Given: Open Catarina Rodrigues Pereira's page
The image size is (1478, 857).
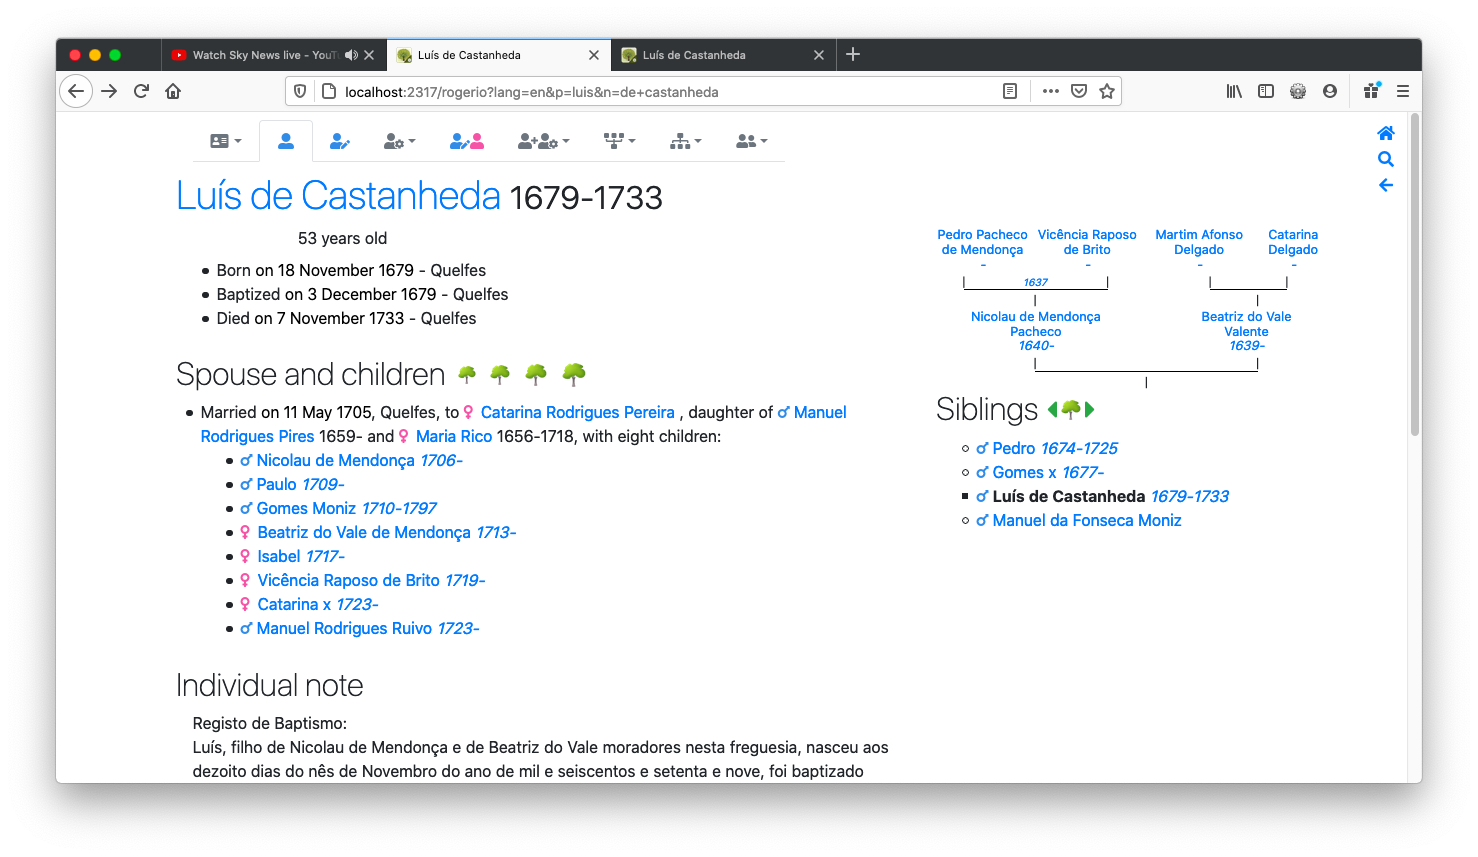Looking at the screenshot, I should [x=578, y=412].
